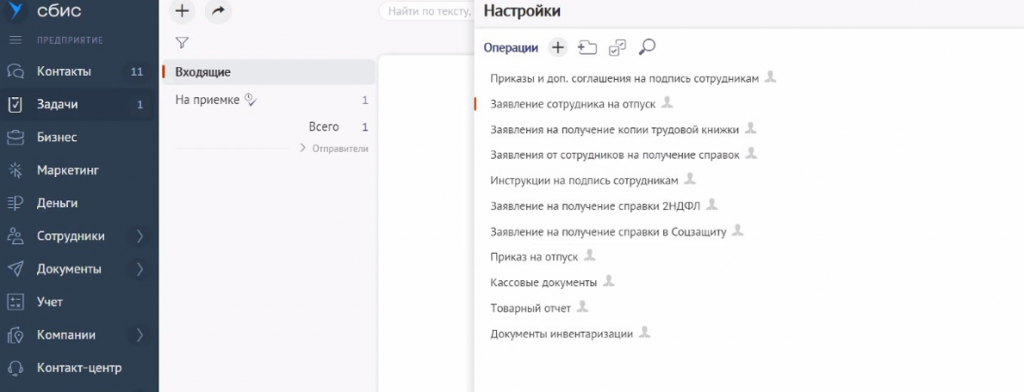Open Заявление на получение справки 2НДФЛ
1024x392 pixels.
(x=595, y=206)
